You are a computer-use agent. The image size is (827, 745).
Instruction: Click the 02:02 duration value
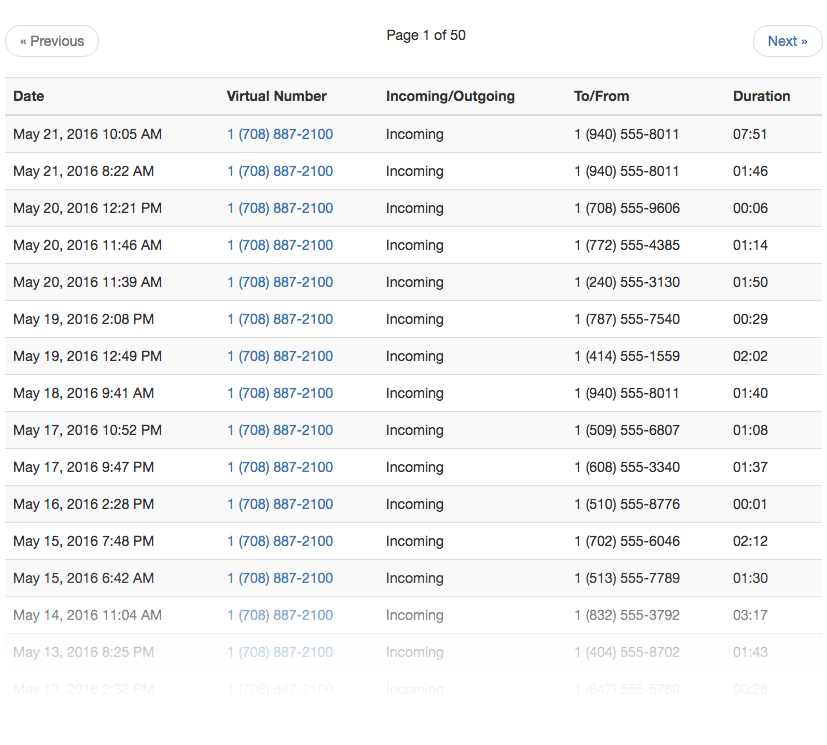point(750,356)
